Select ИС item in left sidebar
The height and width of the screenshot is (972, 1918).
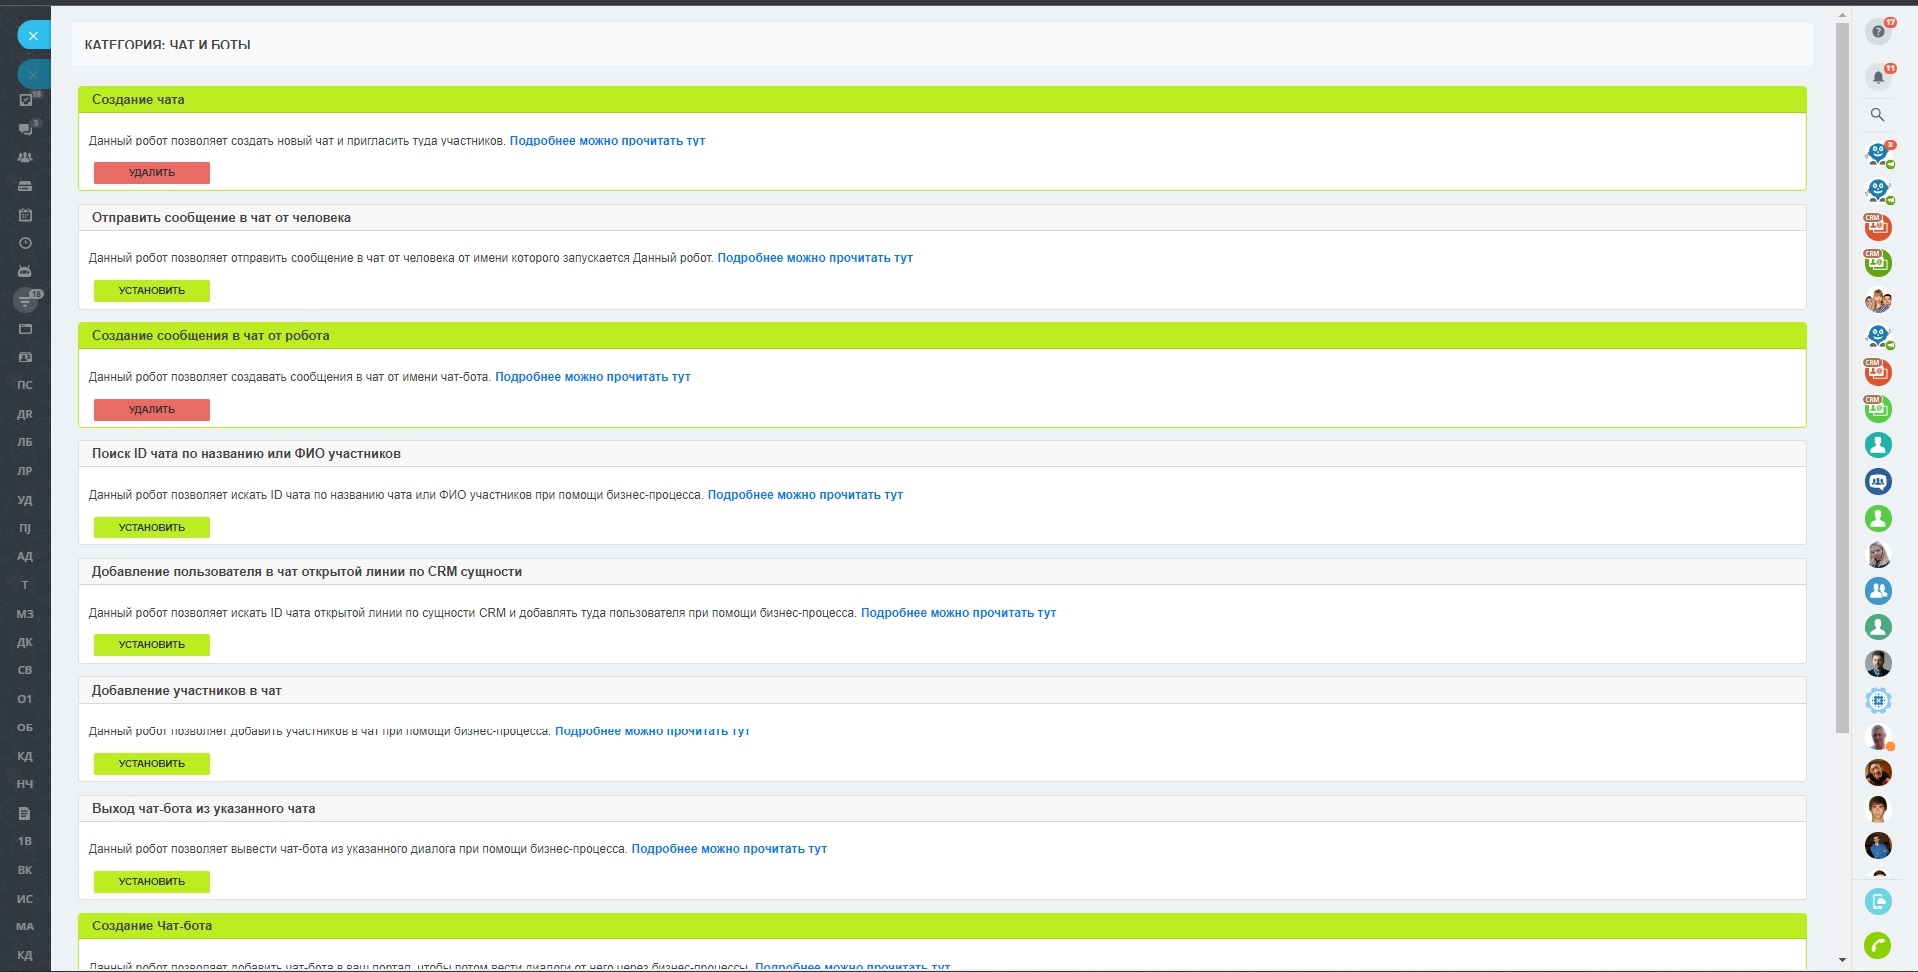[x=25, y=899]
